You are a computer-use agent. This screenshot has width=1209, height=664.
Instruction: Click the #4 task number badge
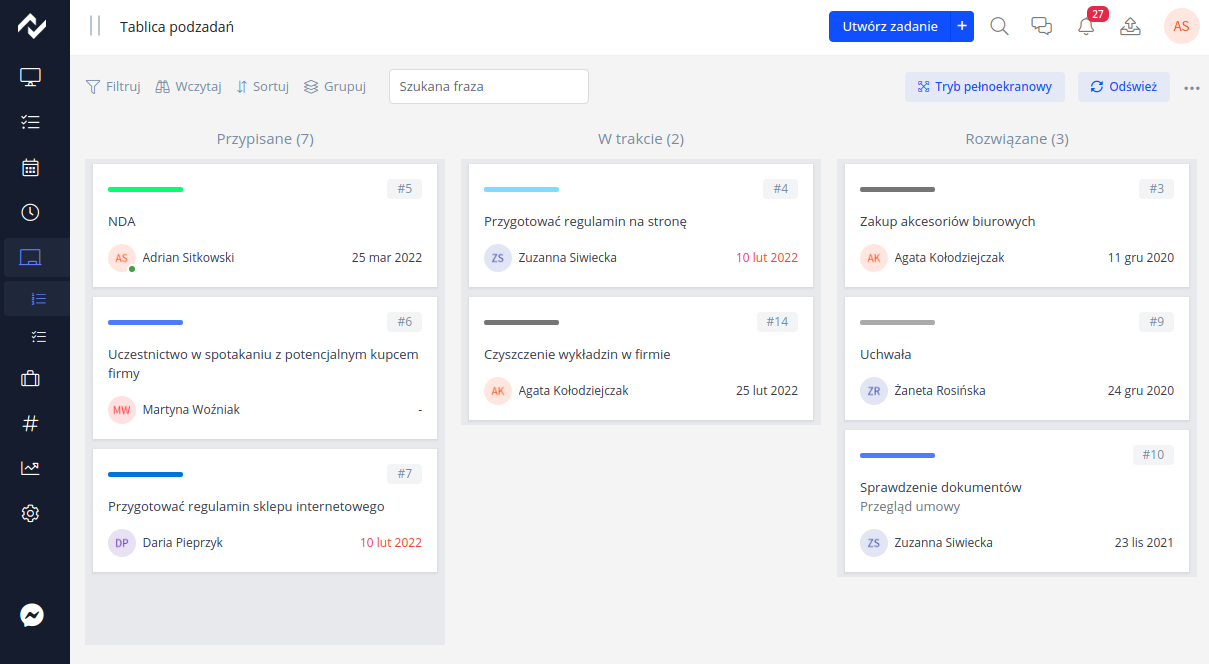pos(780,189)
